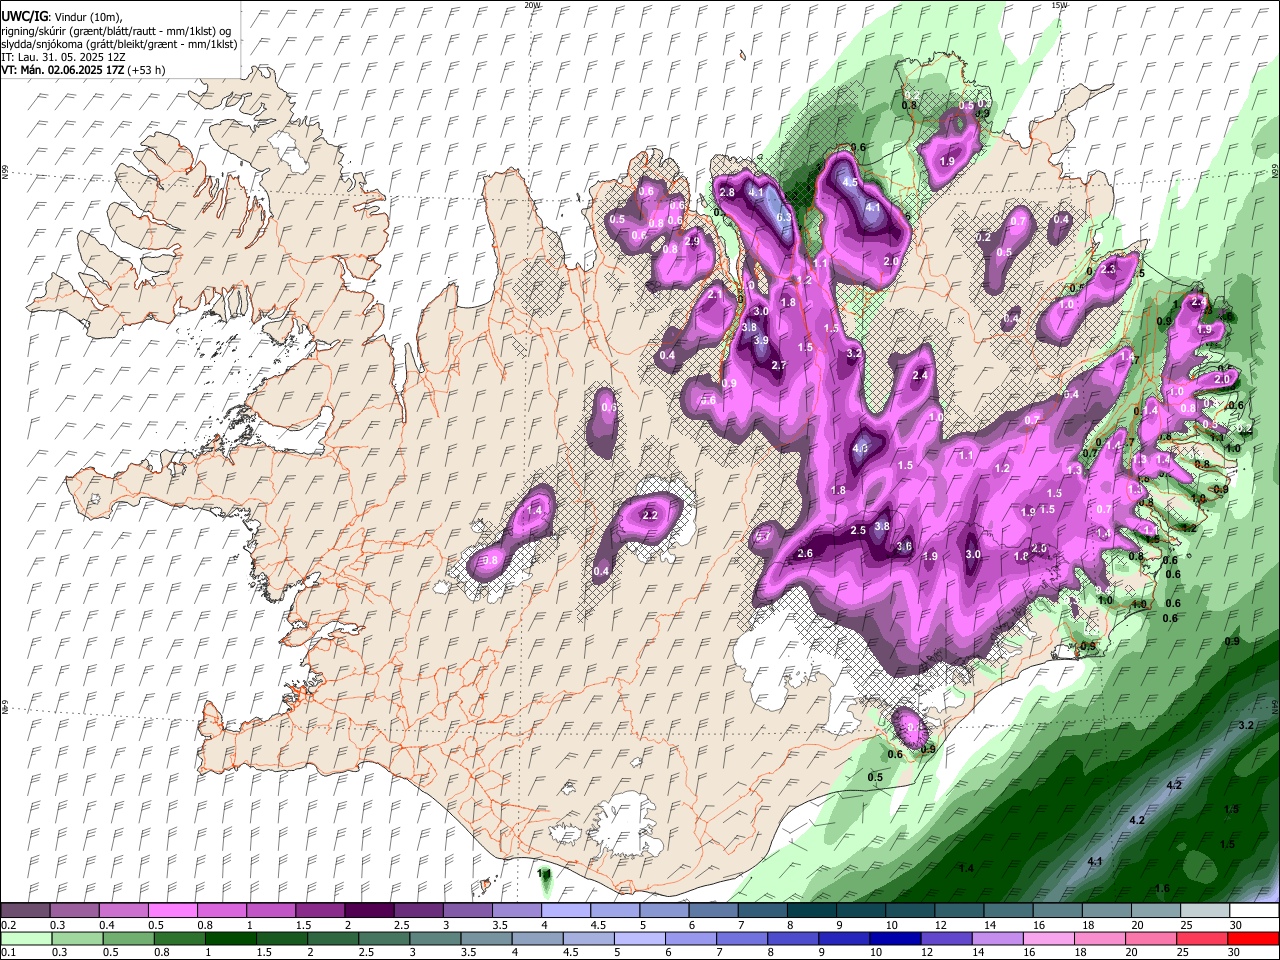The height and width of the screenshot is (960, 1280).
Task: Click the 1.8 value beside the 1.5 label
Action: (x=788, y=303)
